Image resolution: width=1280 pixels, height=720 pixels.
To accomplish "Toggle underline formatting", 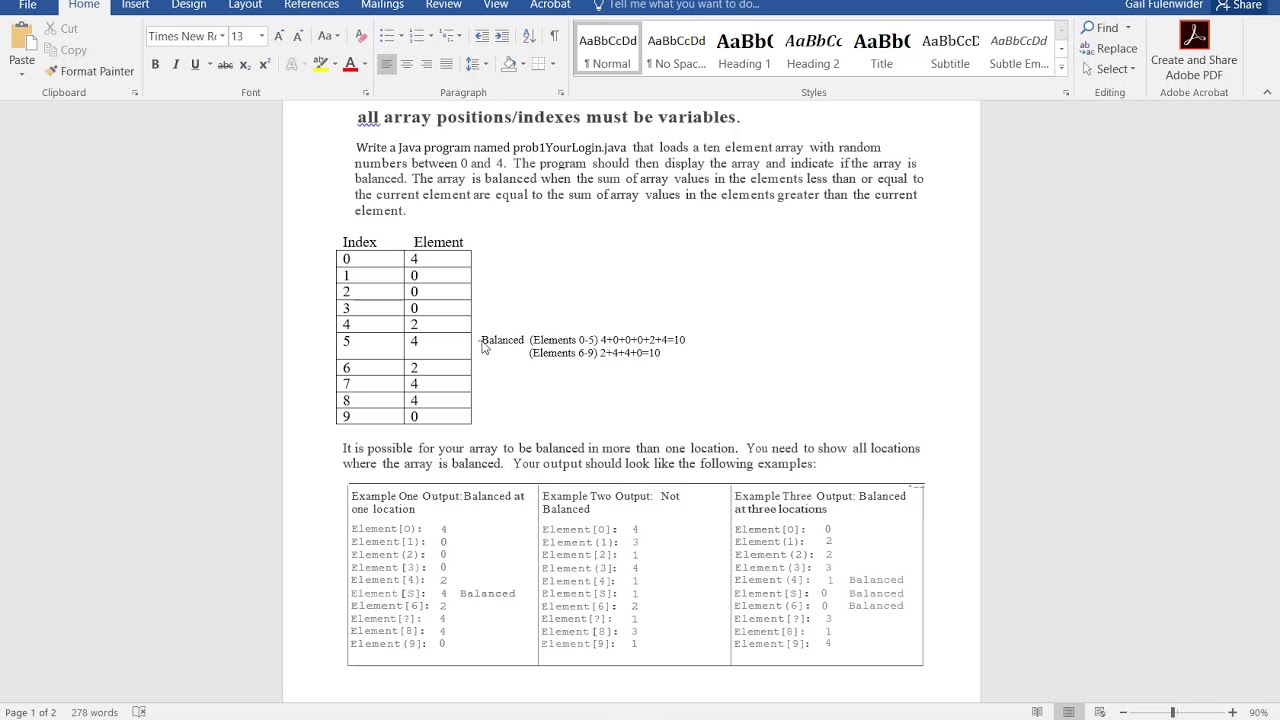I will 195,65.
